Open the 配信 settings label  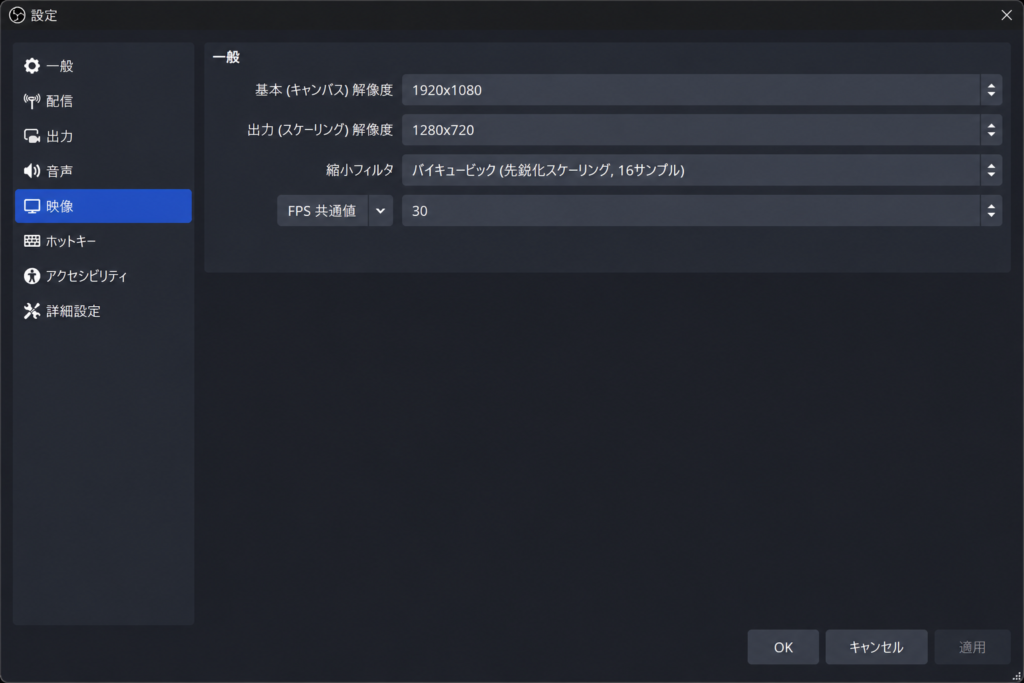[x=59, y=101]
